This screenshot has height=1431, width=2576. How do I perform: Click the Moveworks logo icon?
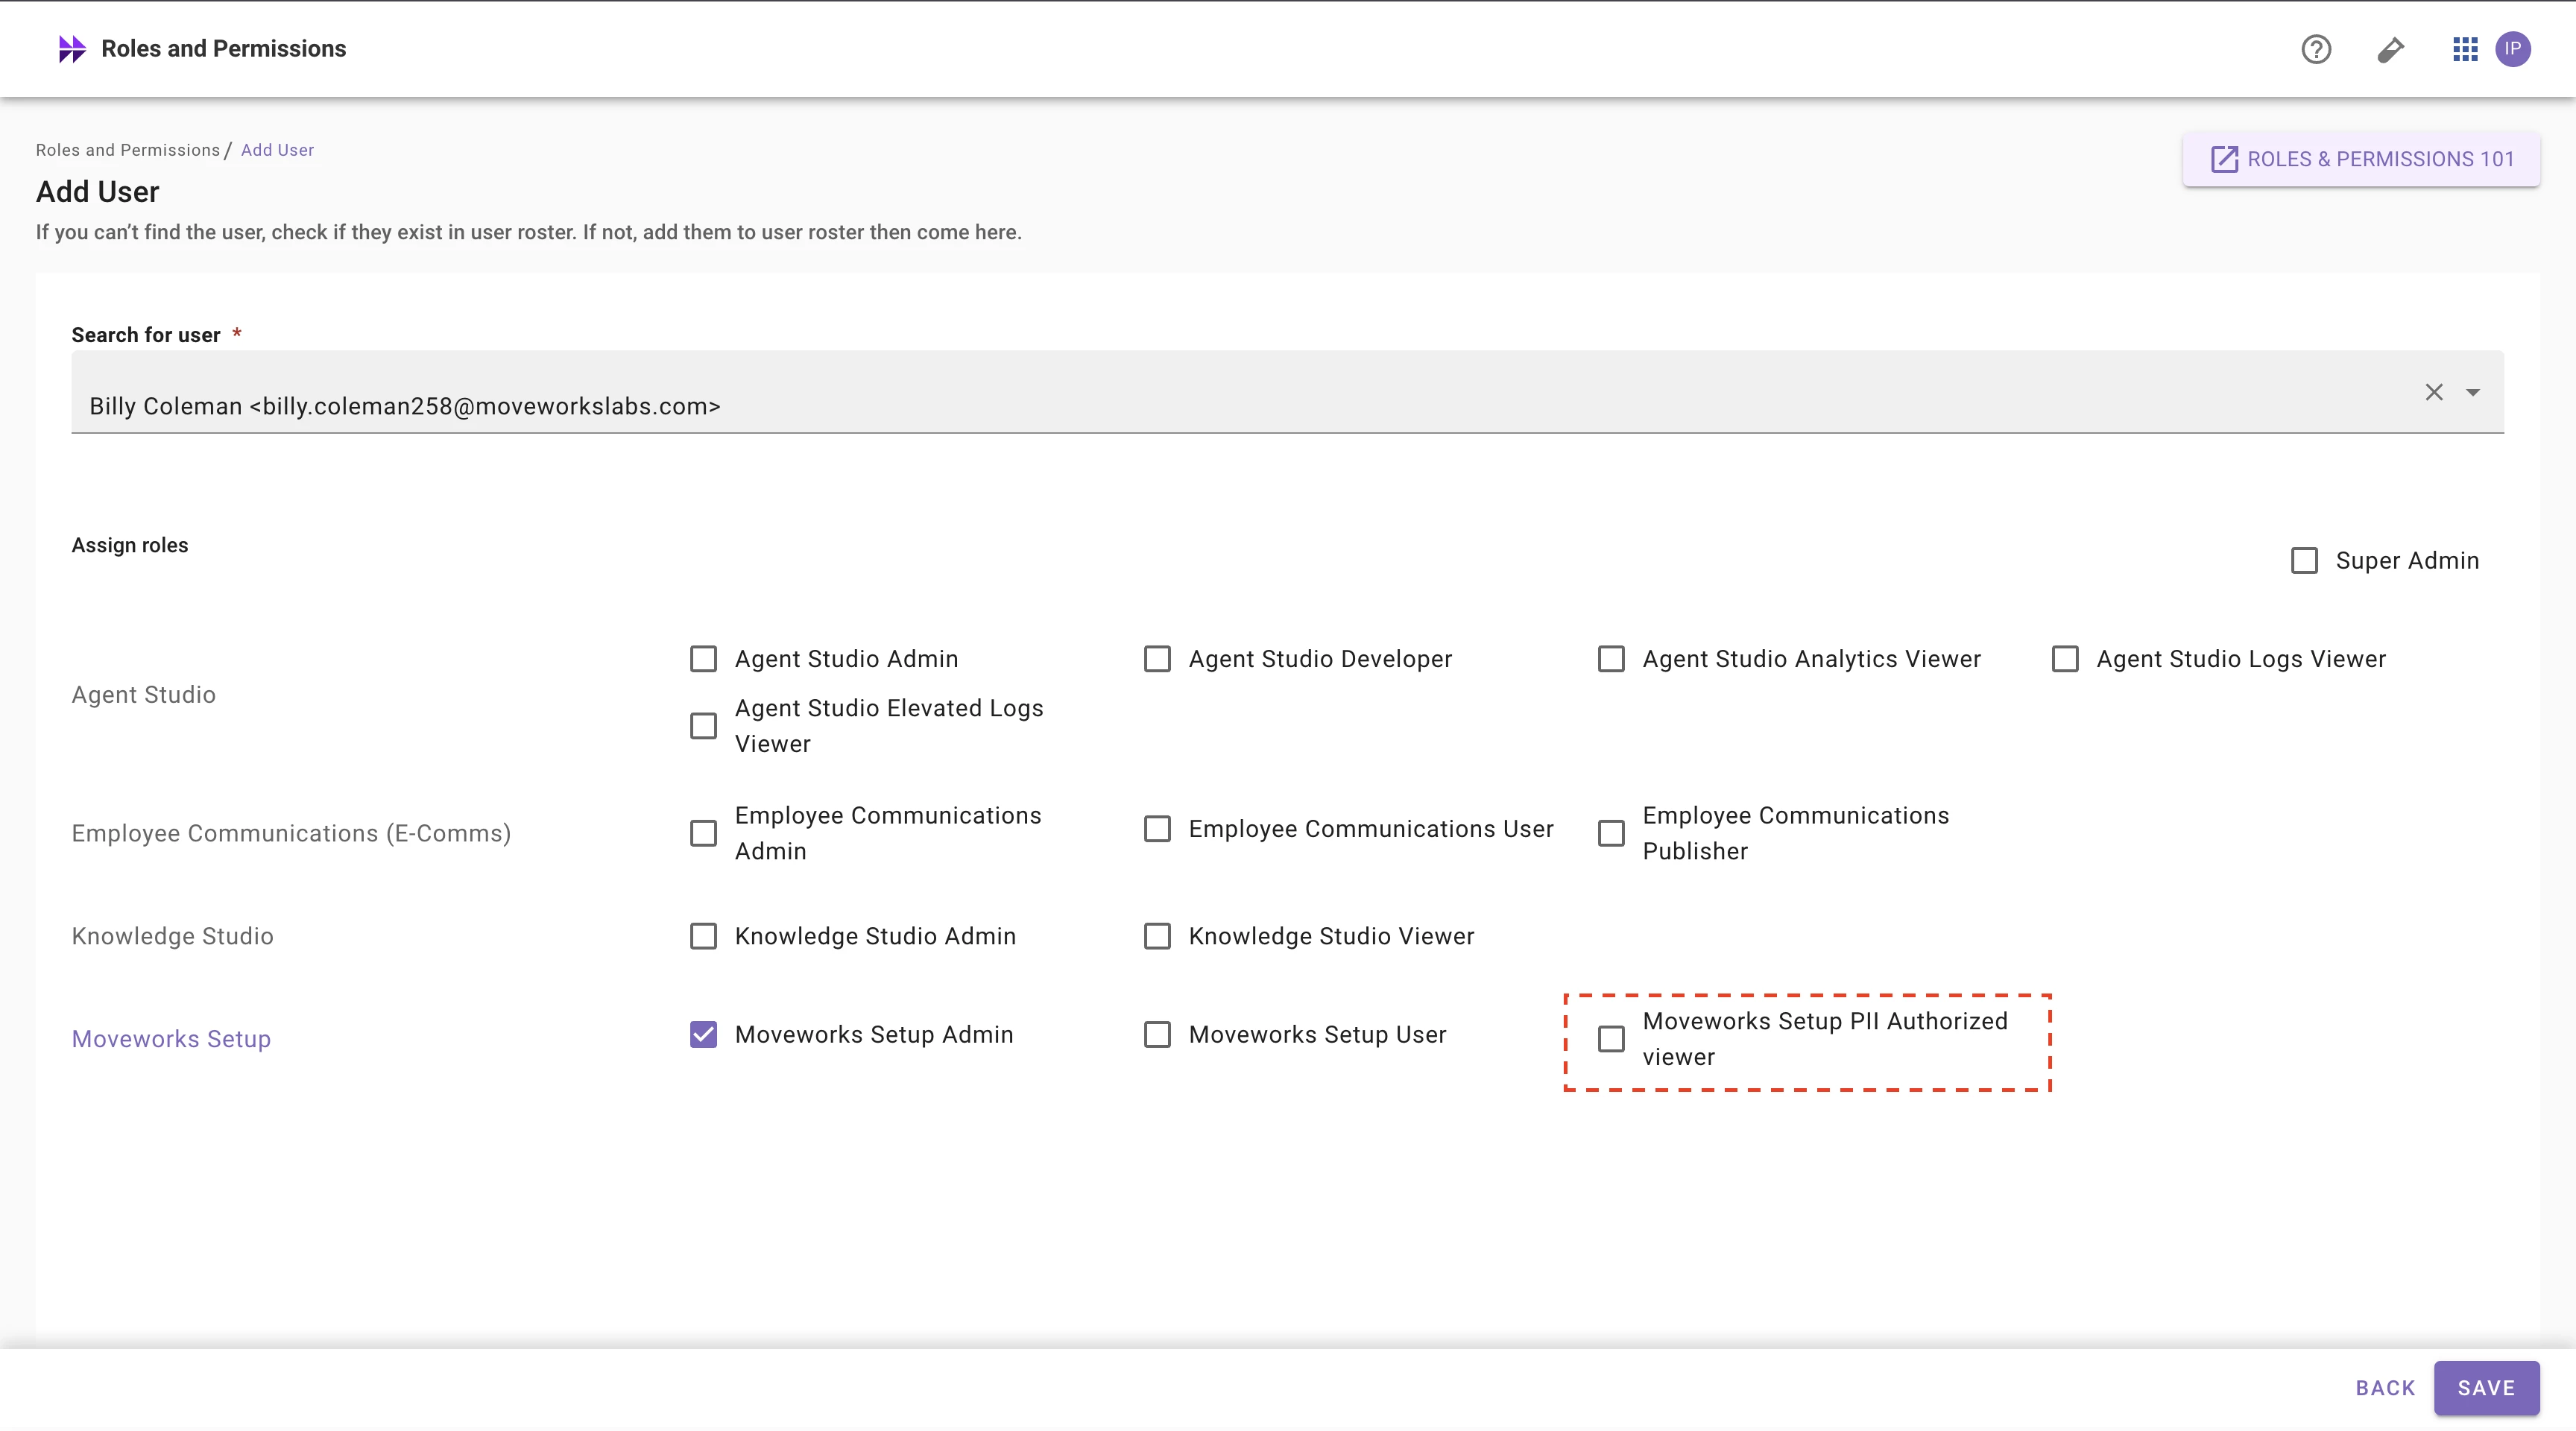(x=72, y=49)
